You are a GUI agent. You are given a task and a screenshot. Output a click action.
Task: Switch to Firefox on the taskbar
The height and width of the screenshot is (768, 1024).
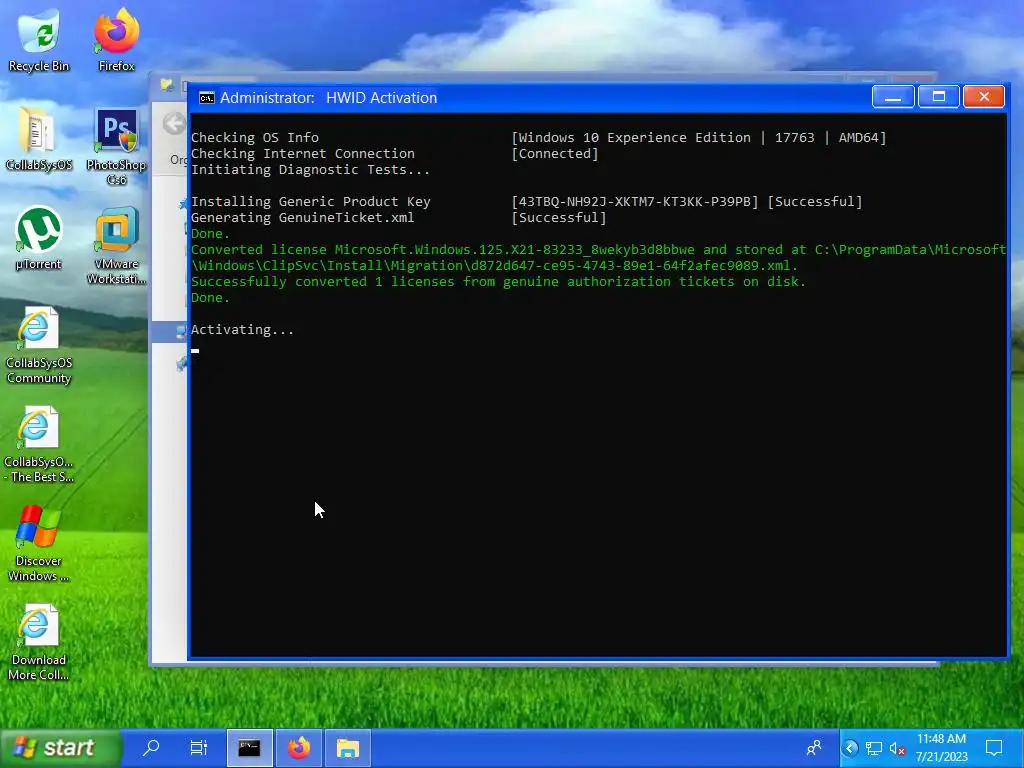coord(299,748)
